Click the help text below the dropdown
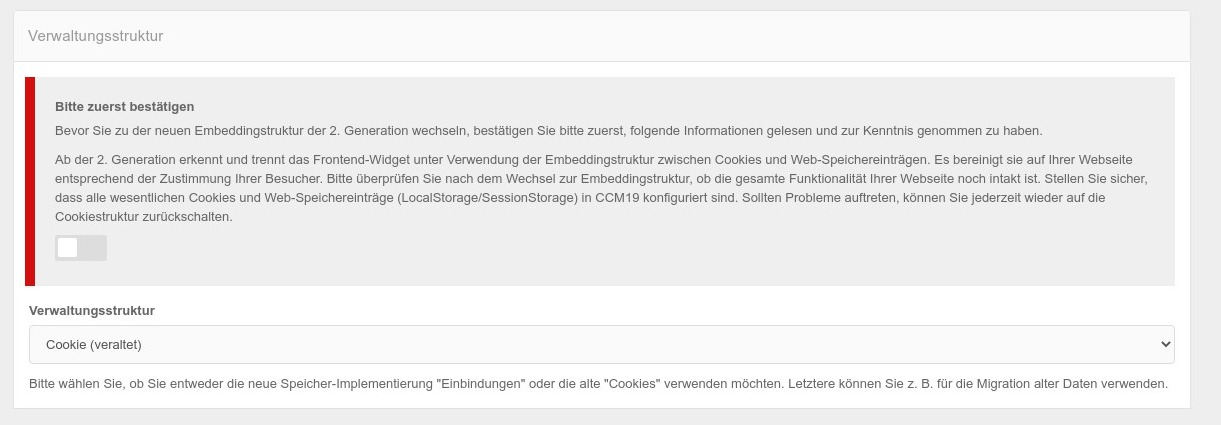 (598, 384)
